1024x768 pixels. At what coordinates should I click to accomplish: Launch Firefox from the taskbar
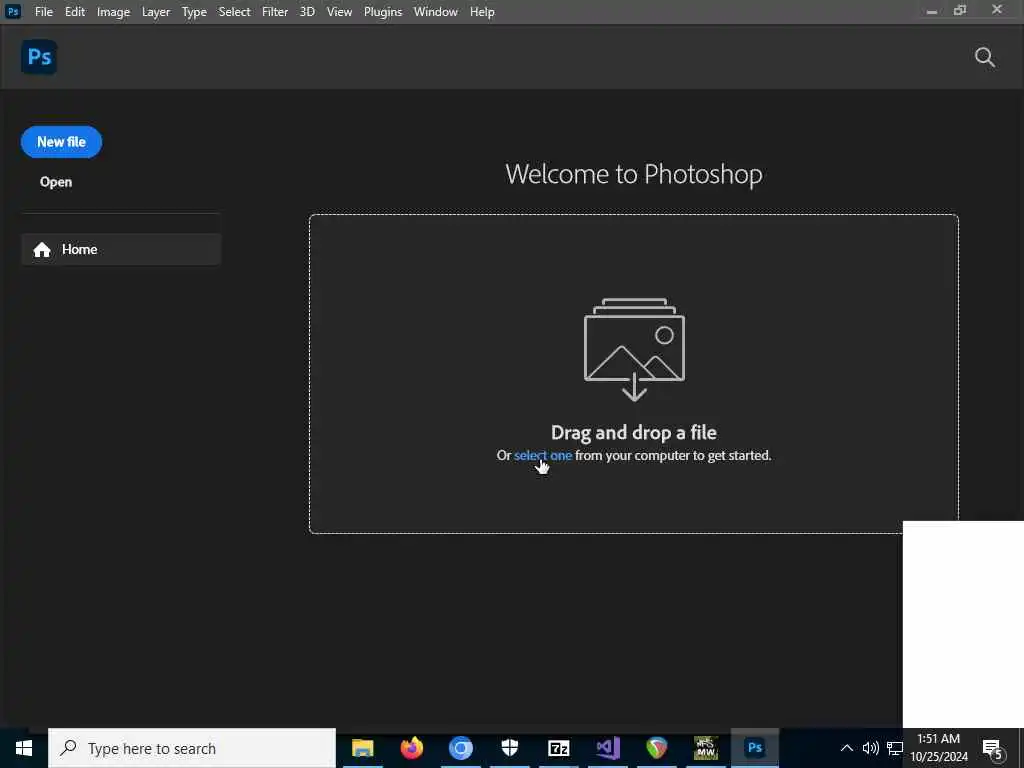click(411, 748)
